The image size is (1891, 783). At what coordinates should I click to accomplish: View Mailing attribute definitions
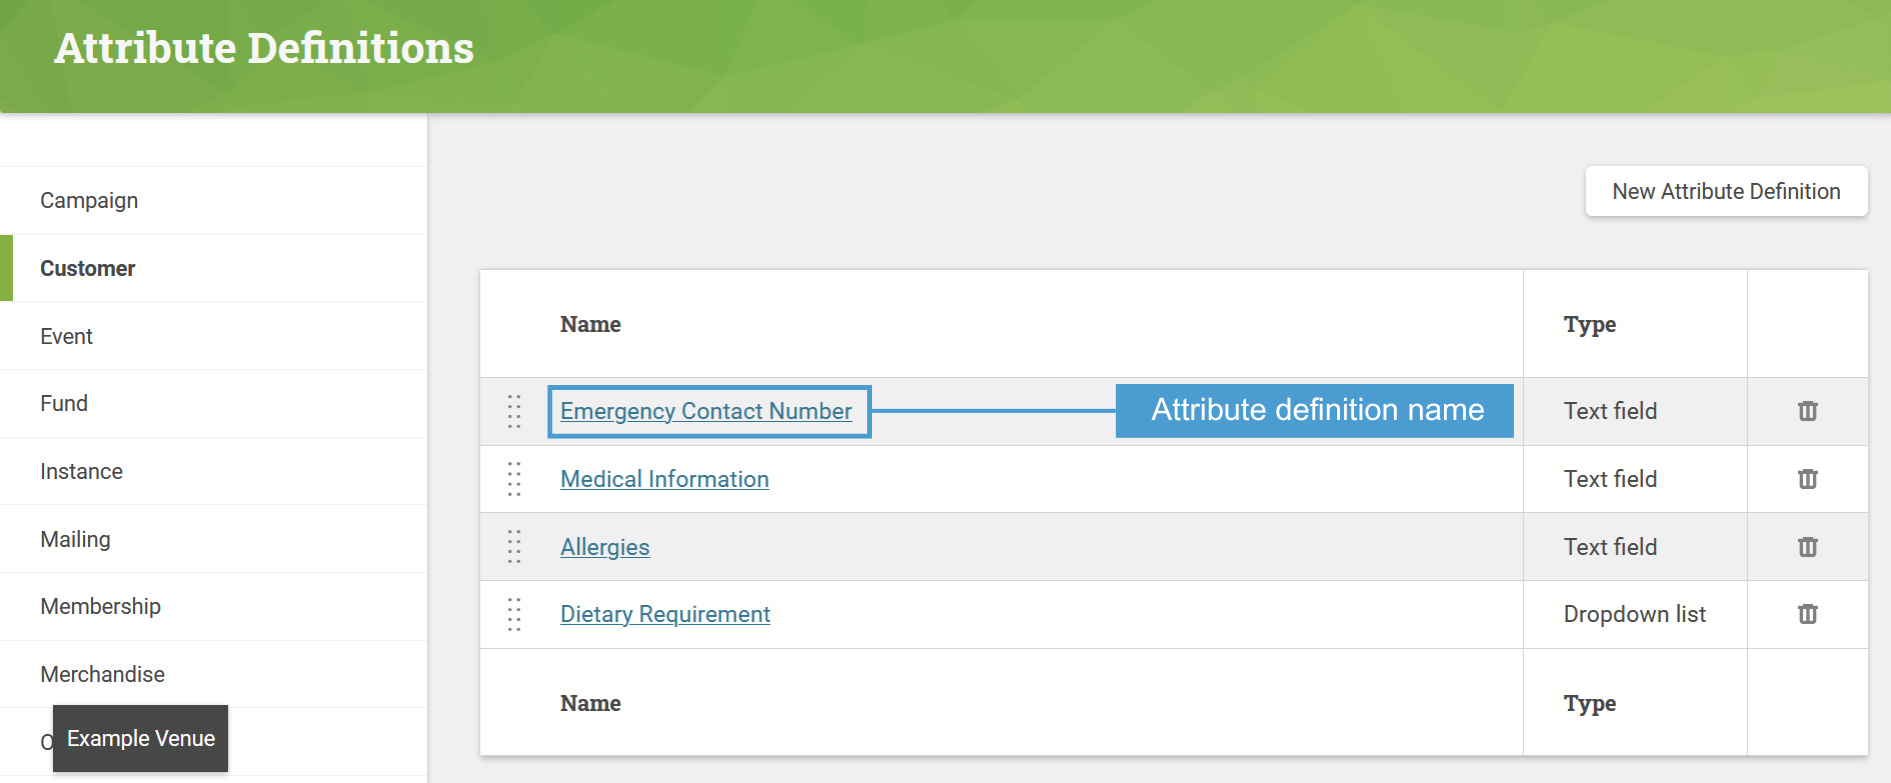(75, 539)
